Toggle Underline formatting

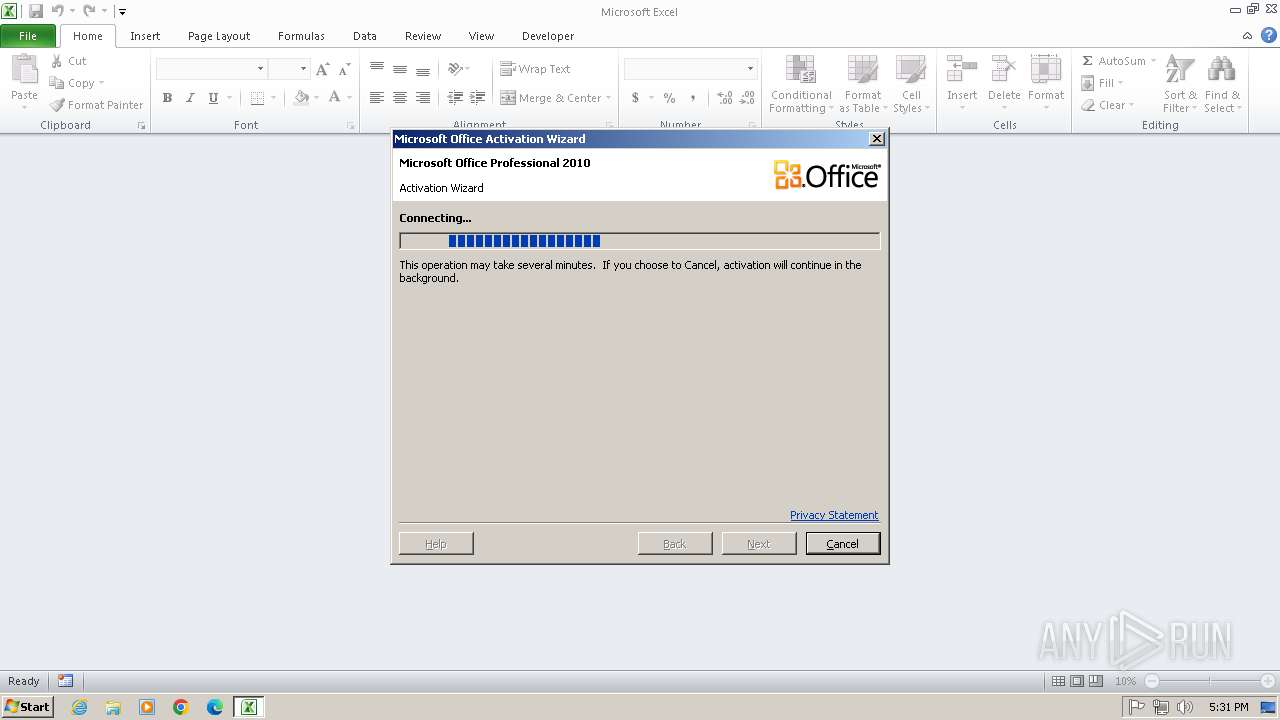pyautogui.click(x=213, y=98)
